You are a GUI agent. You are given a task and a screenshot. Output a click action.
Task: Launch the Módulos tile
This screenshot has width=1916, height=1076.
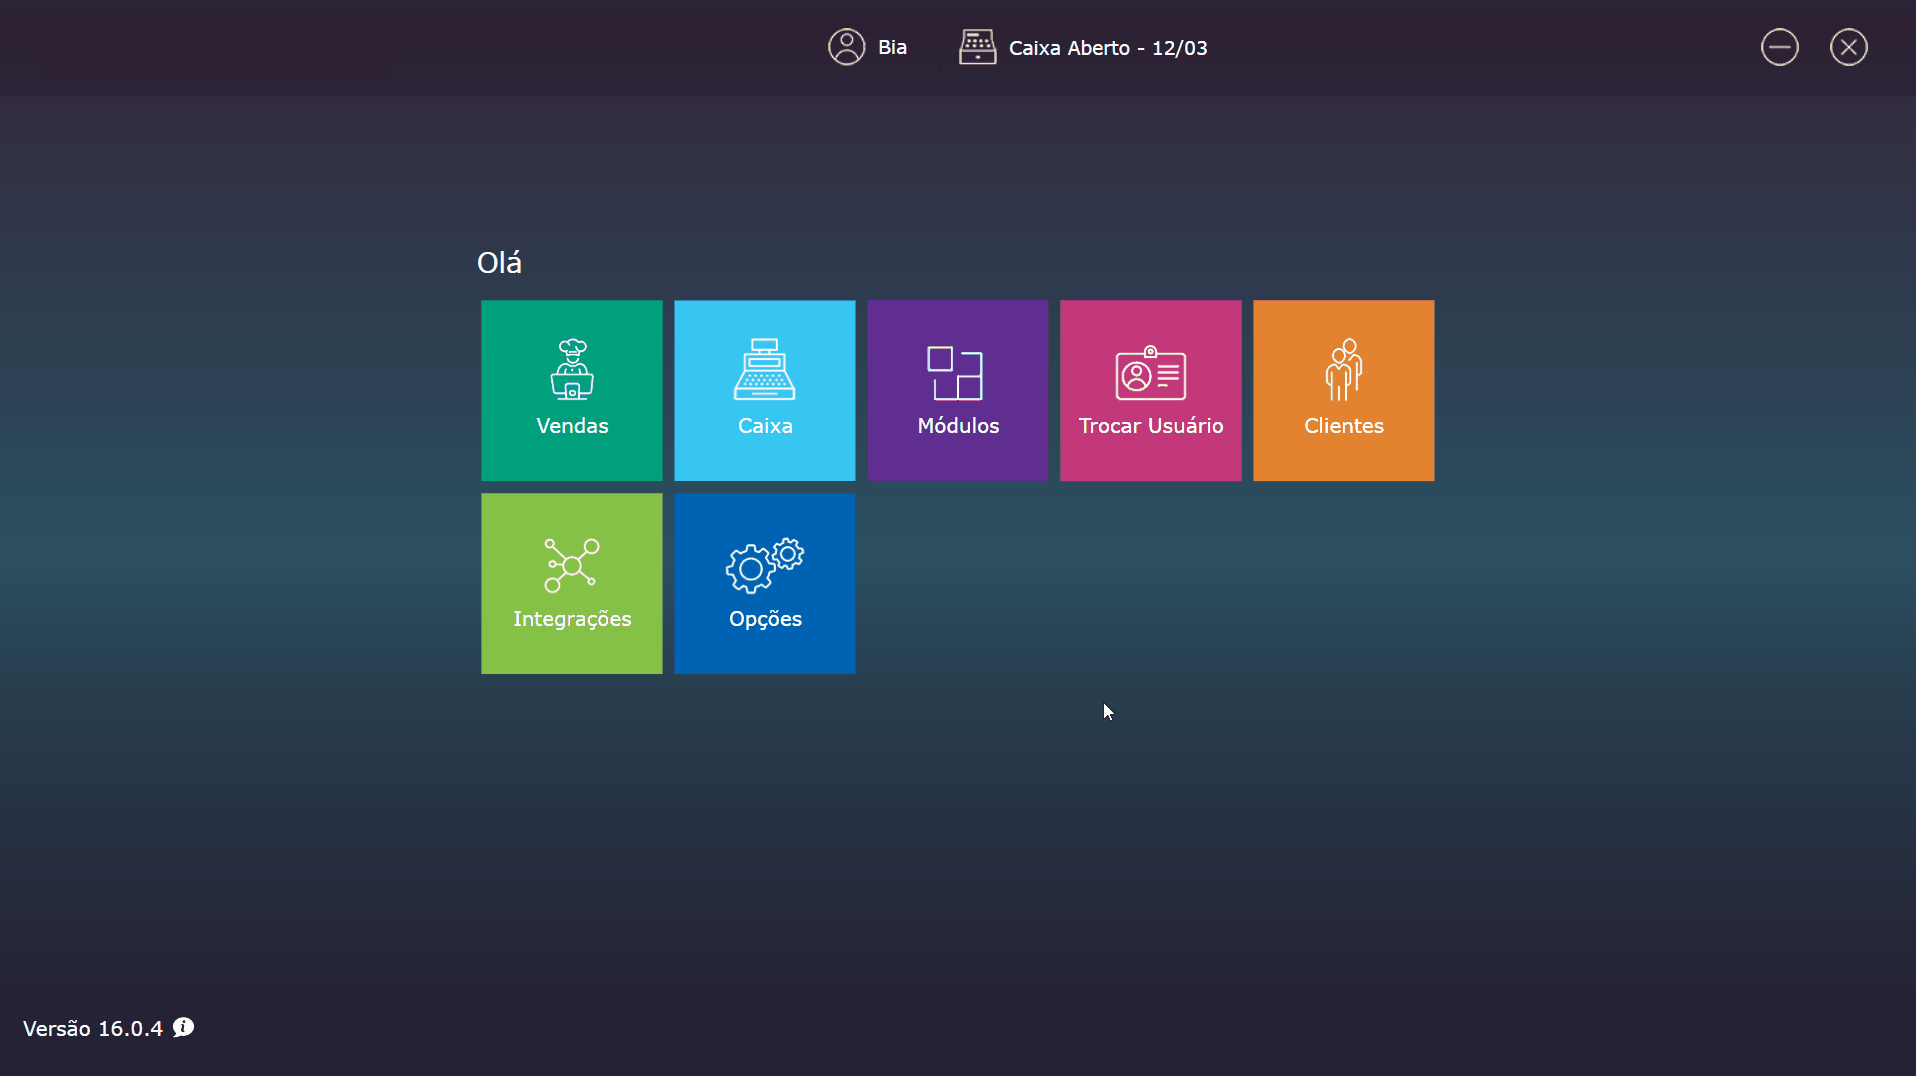coord(957,390)
